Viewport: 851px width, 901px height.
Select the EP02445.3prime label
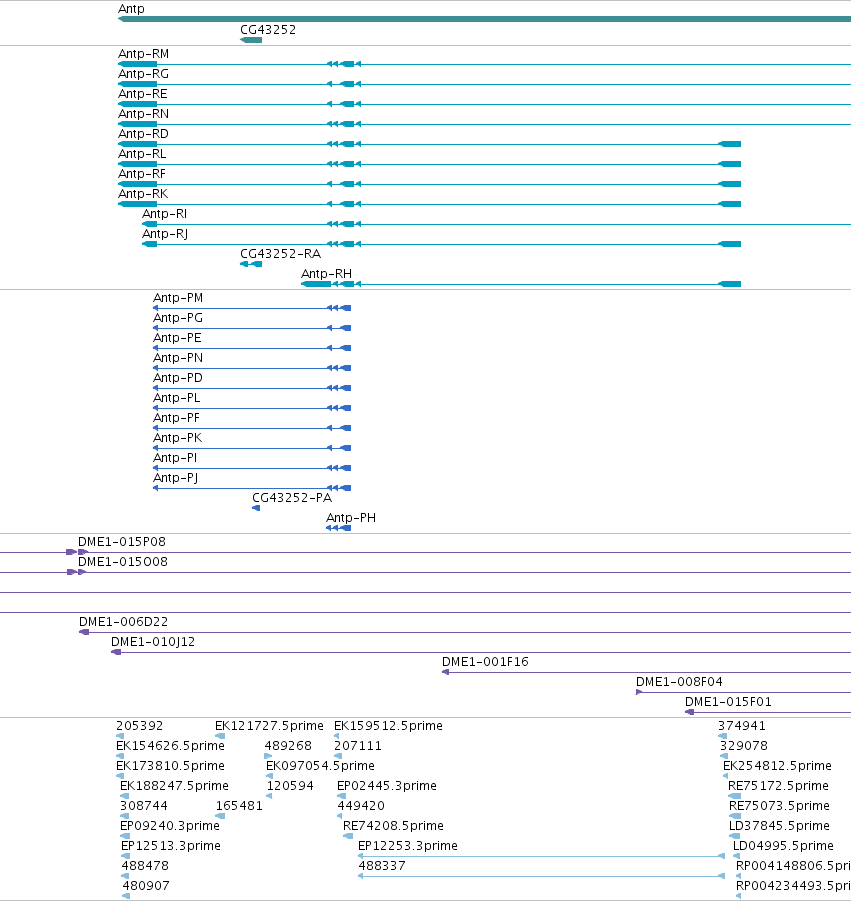387,786
